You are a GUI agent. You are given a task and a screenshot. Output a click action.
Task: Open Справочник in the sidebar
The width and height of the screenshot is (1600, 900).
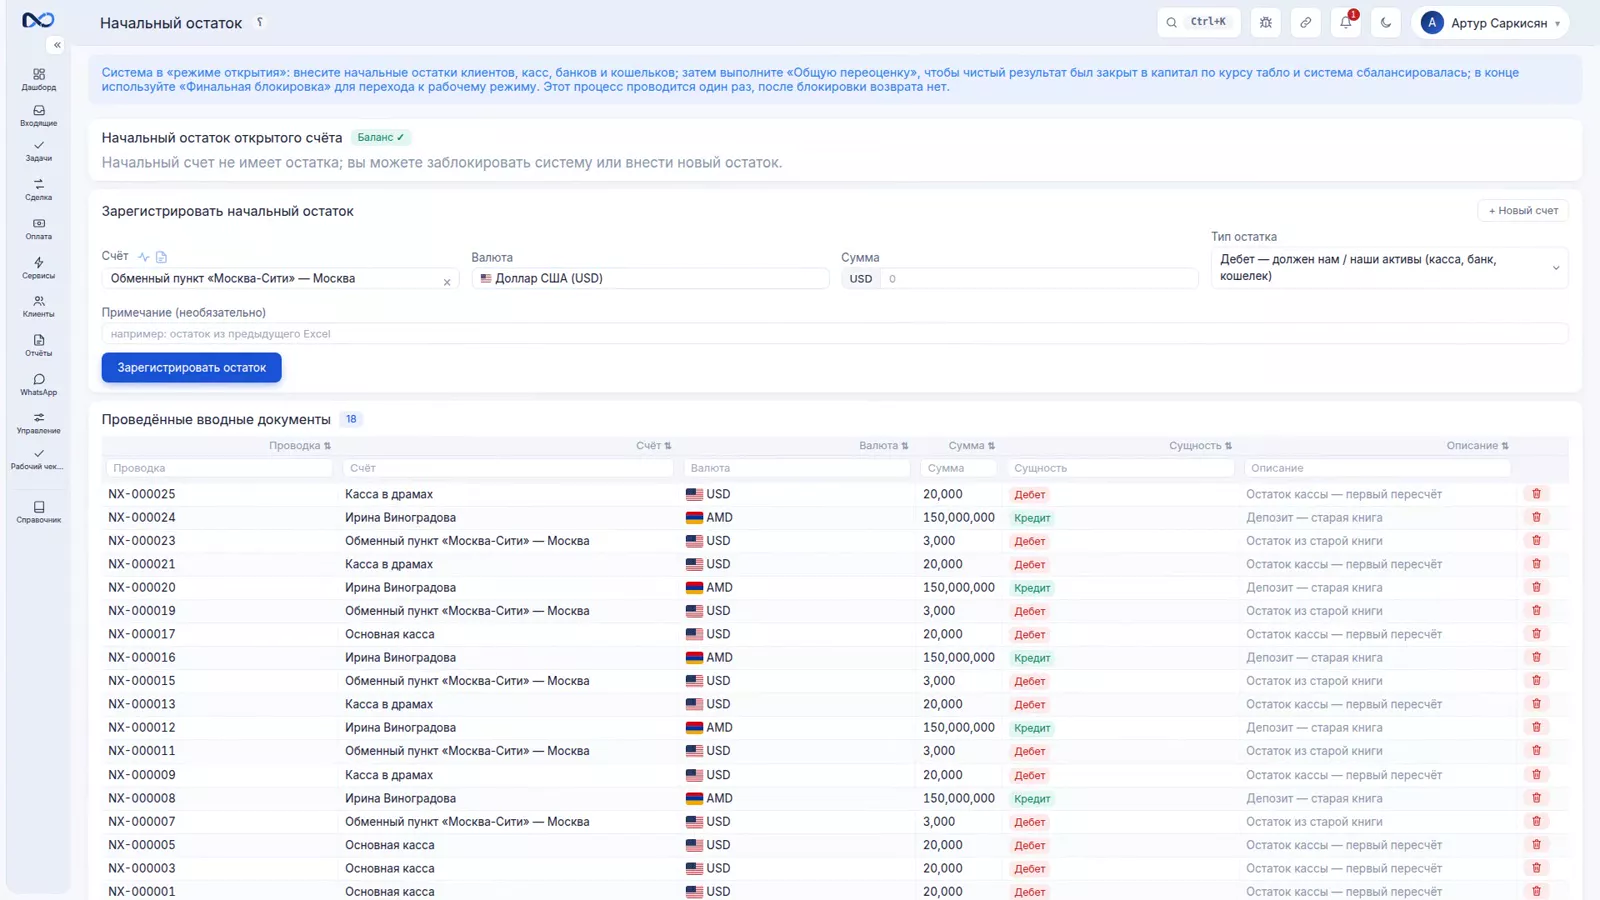(39, 512)
